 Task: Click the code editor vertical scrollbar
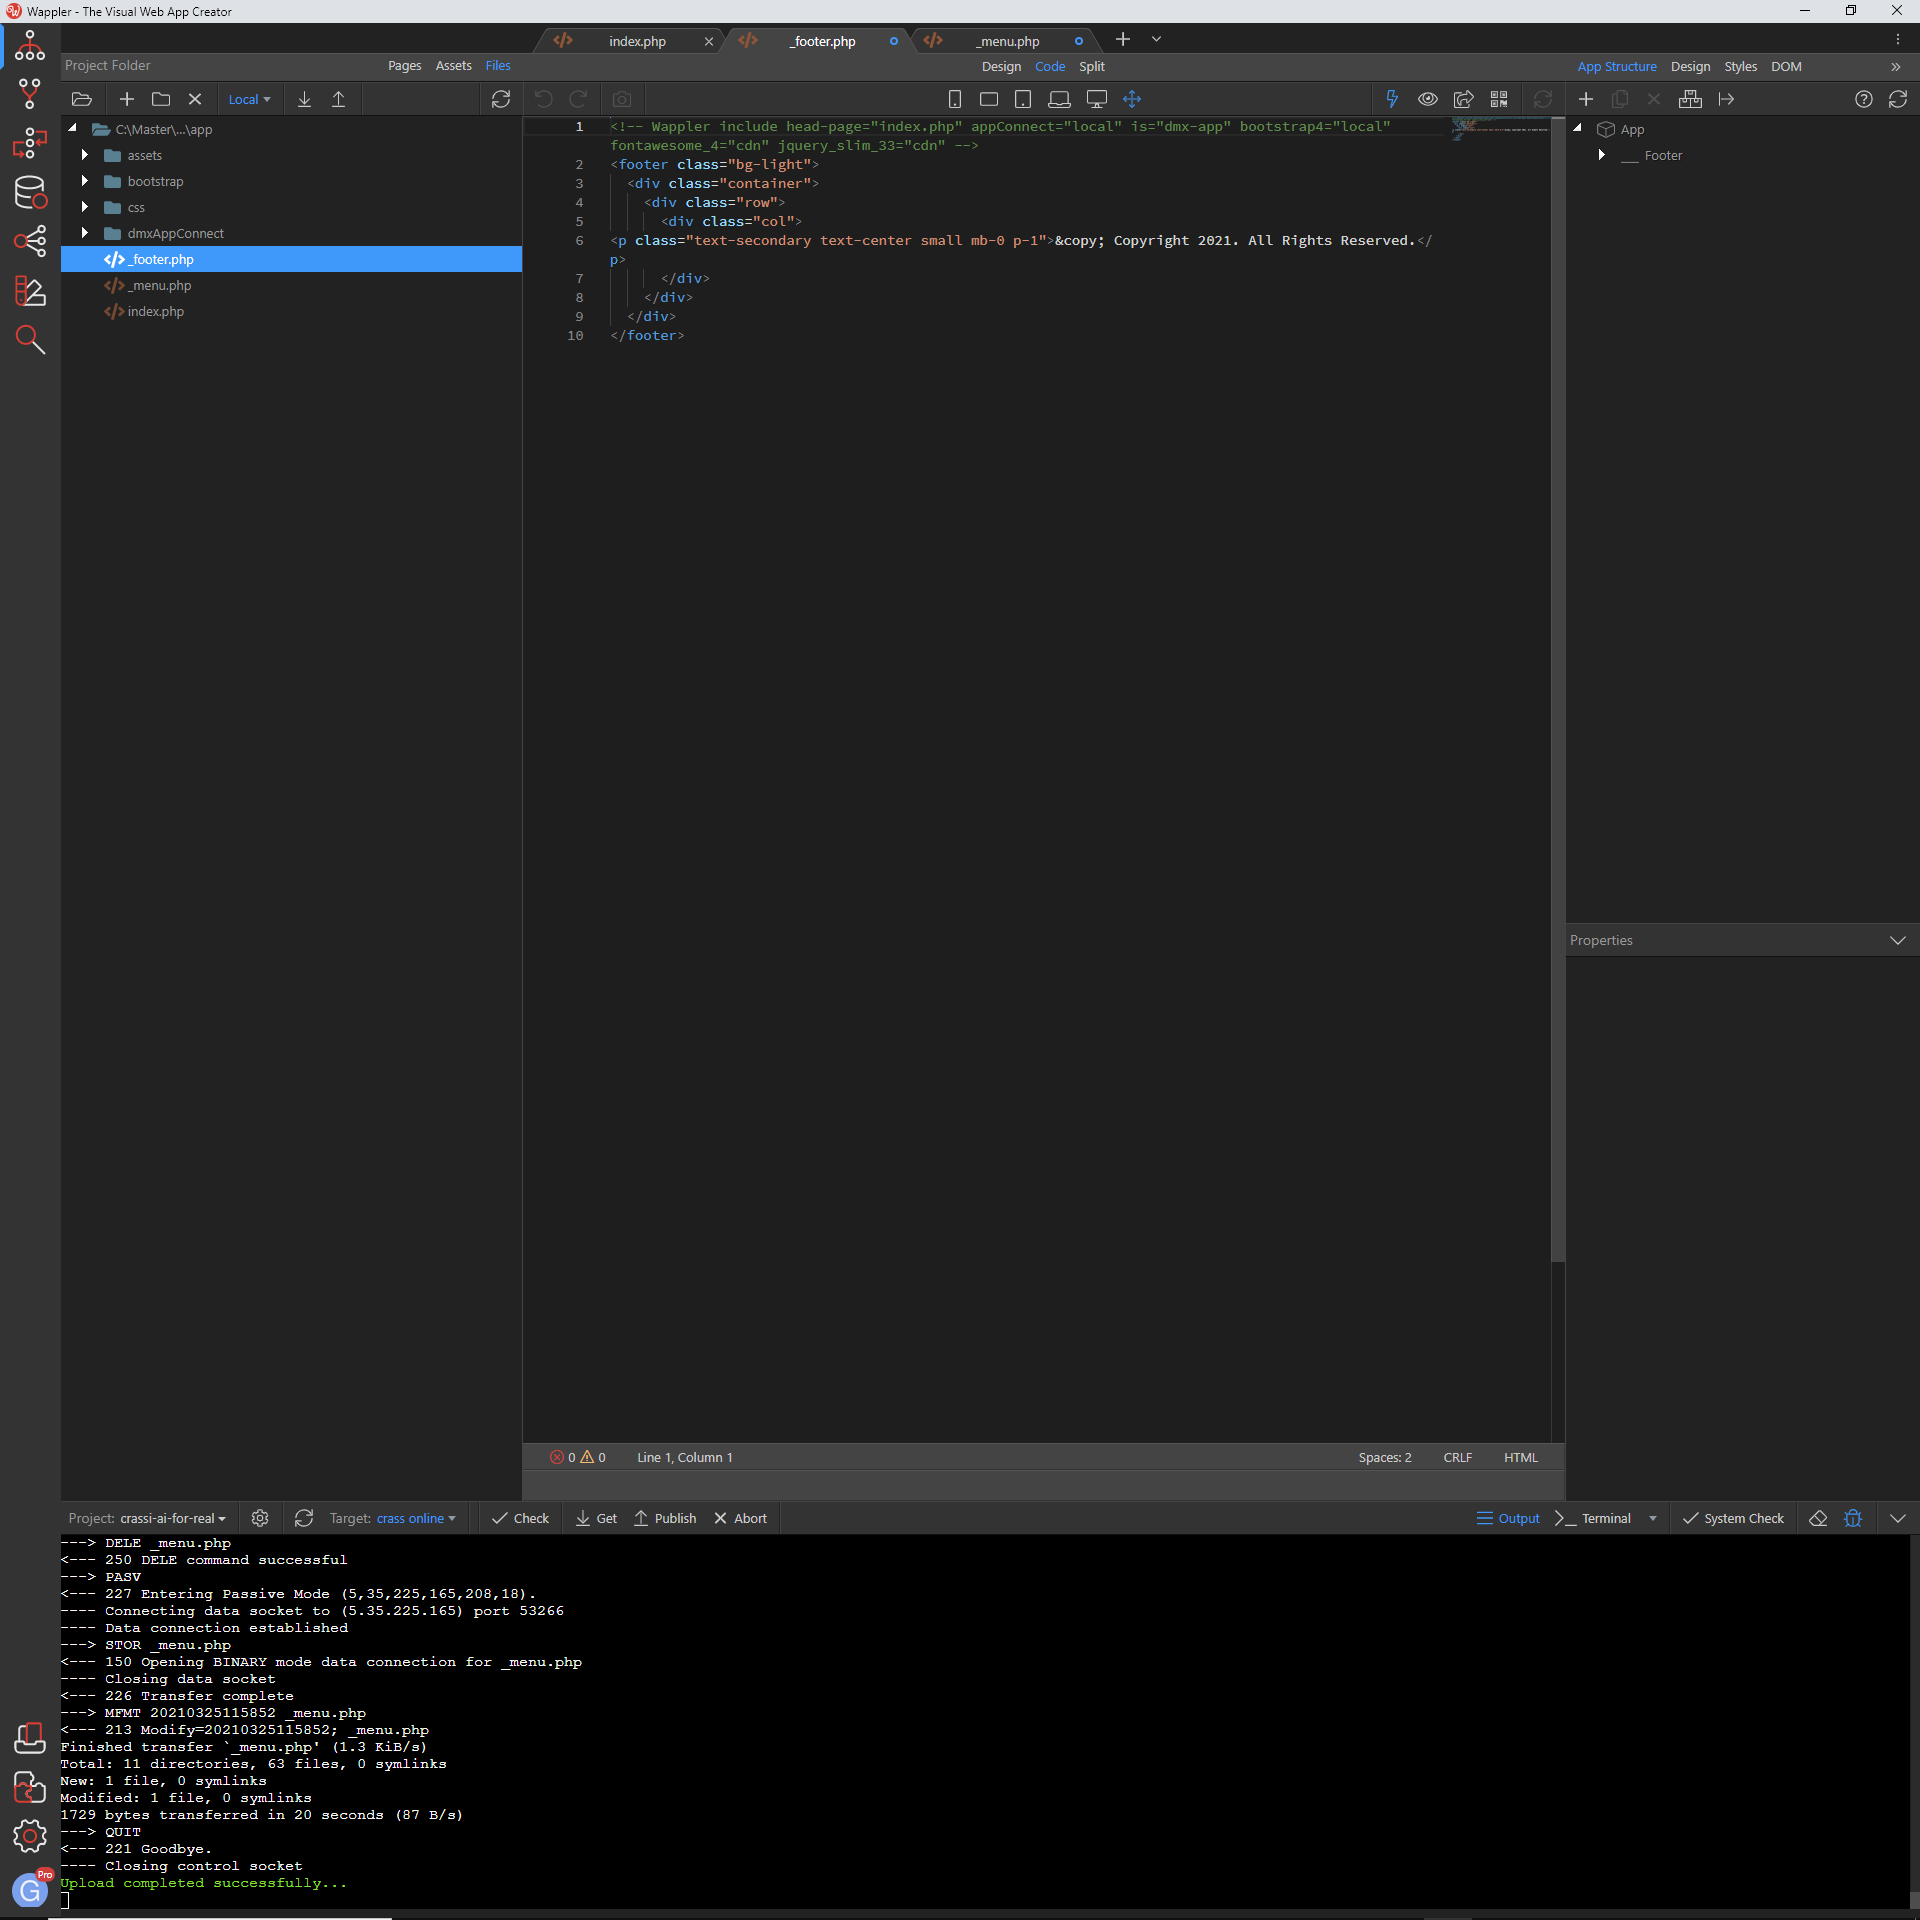tap(1557, 690)
